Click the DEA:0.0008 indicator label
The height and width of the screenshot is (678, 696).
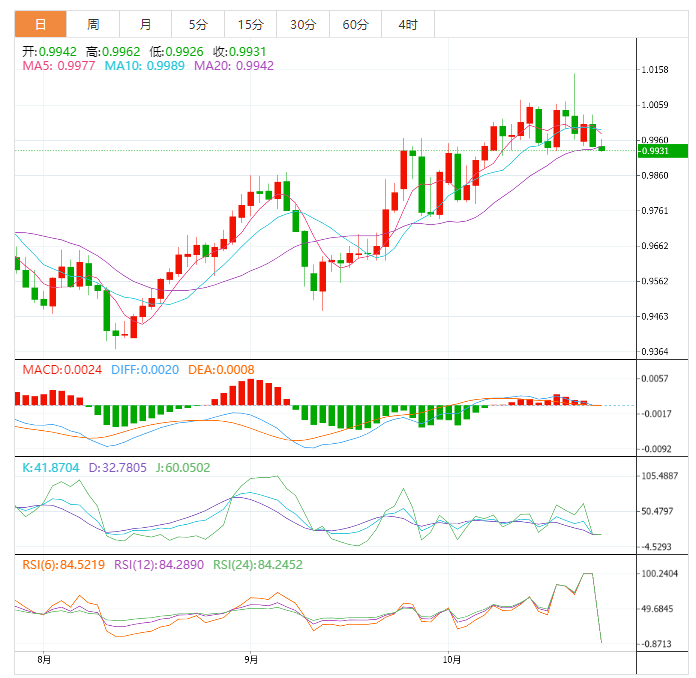221,370
